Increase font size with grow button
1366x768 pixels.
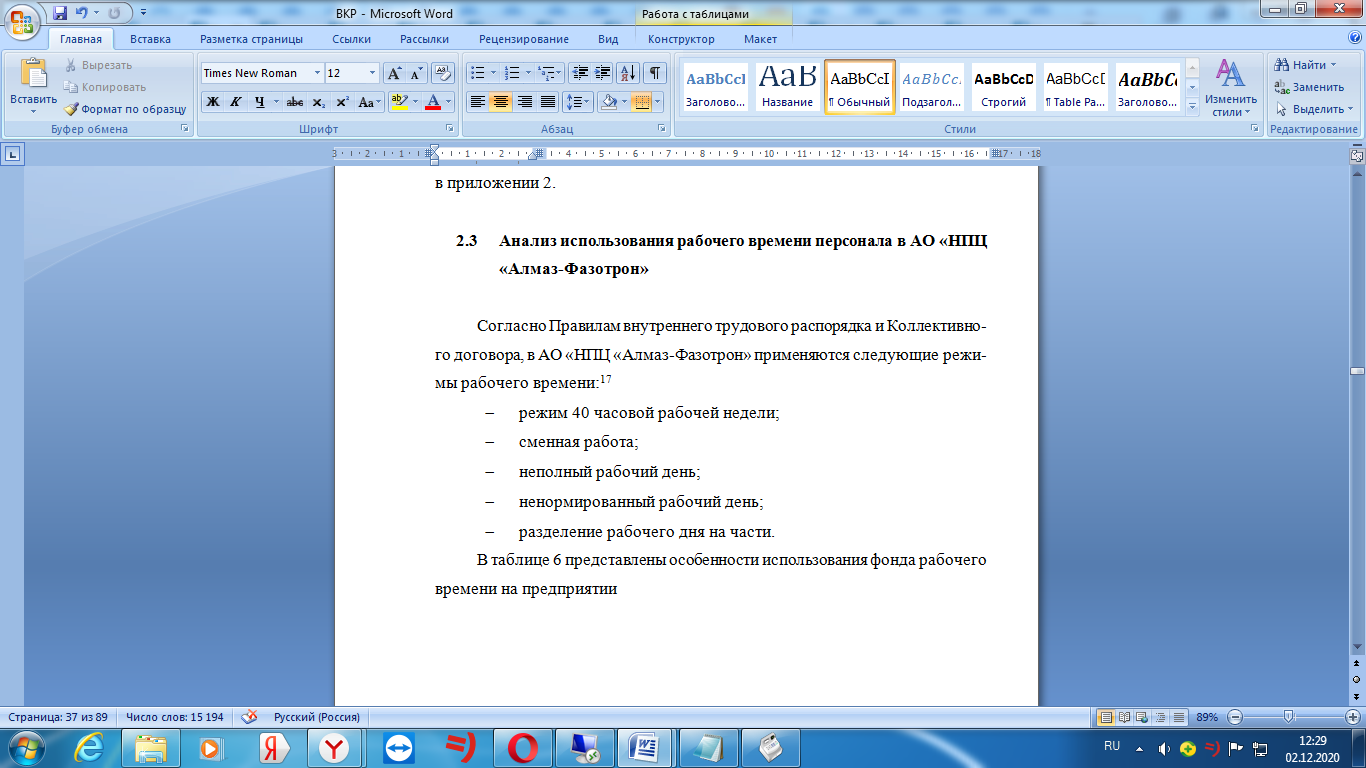coord(395,73)
